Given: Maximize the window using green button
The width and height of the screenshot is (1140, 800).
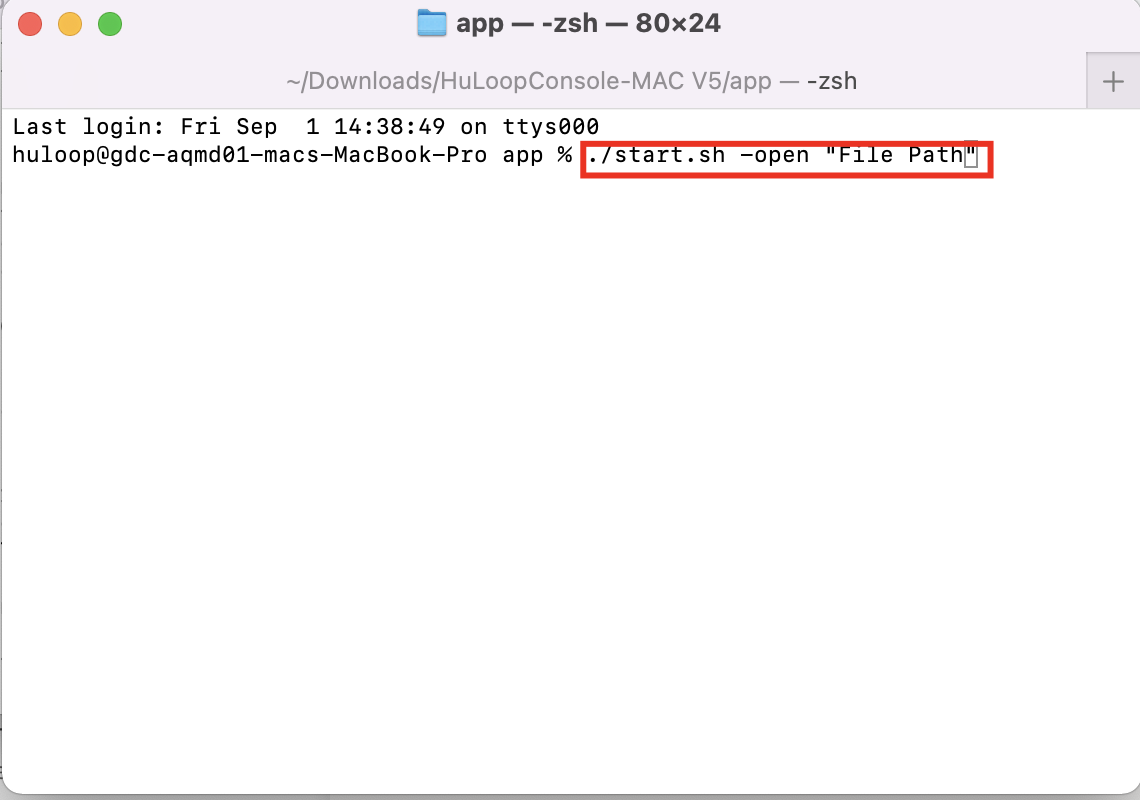Looking at the screenshot, I should [x=110, y=24].
